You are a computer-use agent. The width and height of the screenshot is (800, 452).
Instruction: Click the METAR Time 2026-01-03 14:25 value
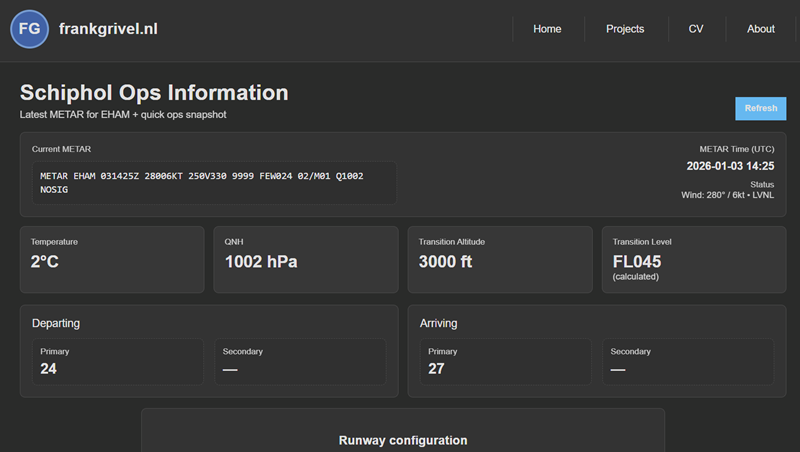[x=730, y=166]
